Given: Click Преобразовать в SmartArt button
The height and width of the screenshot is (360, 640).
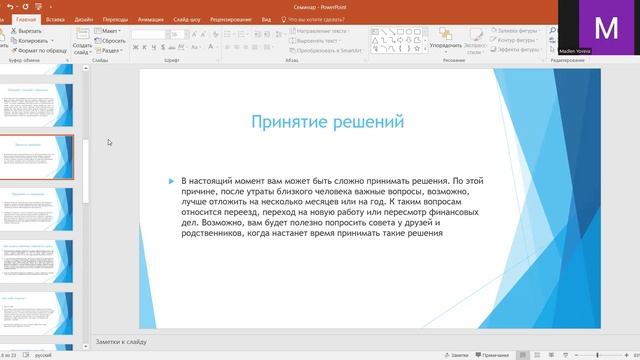Looking at the screenshot, I should 326,50.
